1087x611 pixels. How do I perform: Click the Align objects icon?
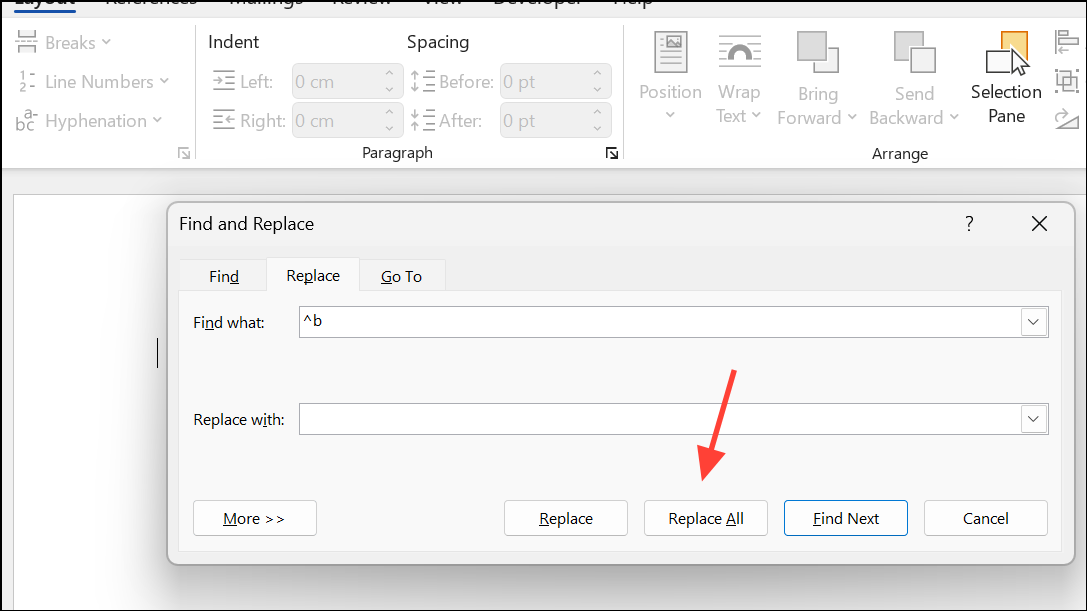pyautogui.click(x=1066, y=42)
